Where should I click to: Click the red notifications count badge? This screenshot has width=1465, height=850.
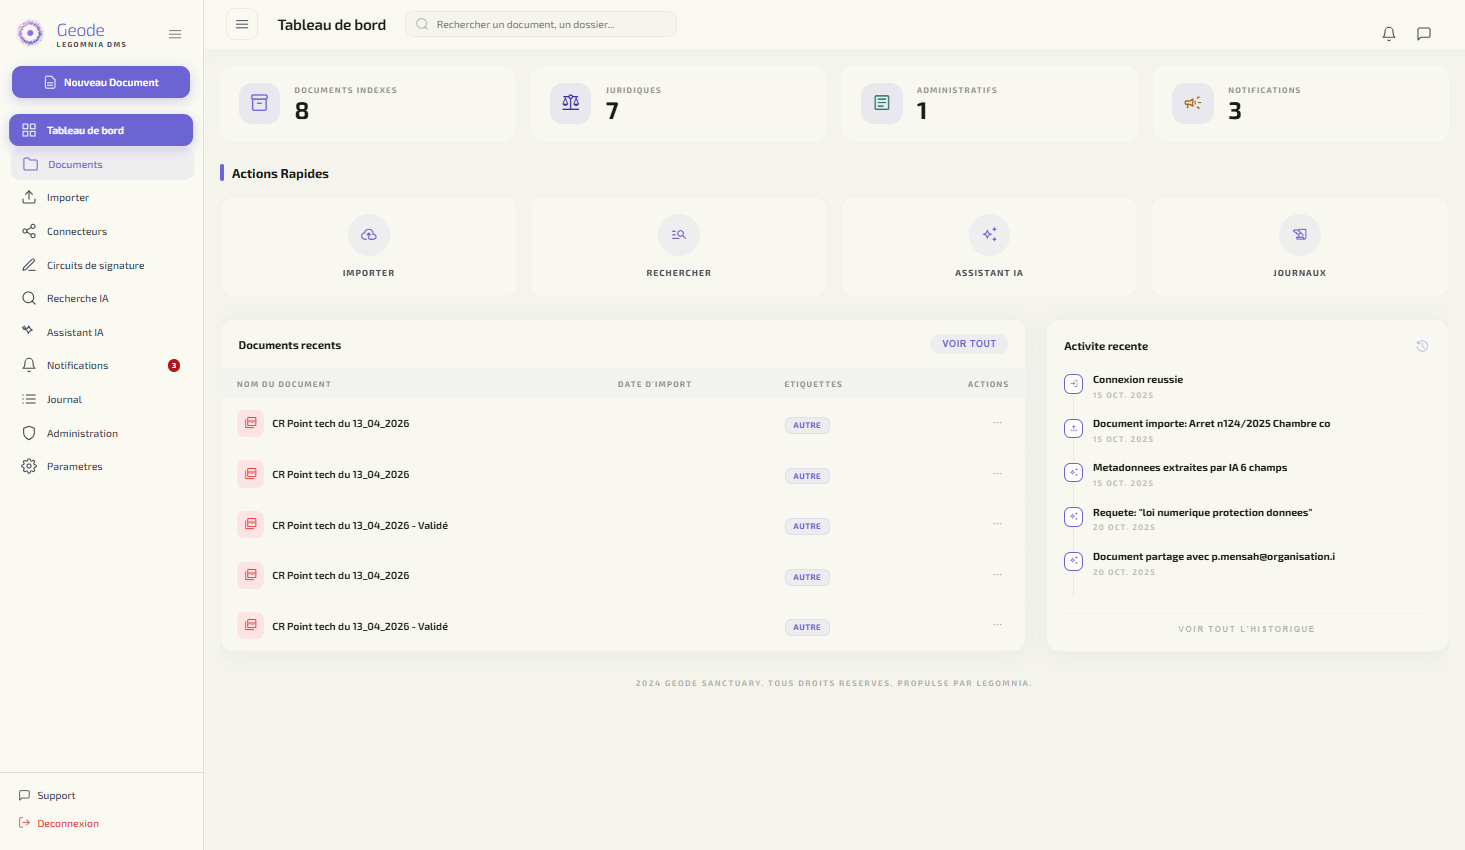pos(174,366)
